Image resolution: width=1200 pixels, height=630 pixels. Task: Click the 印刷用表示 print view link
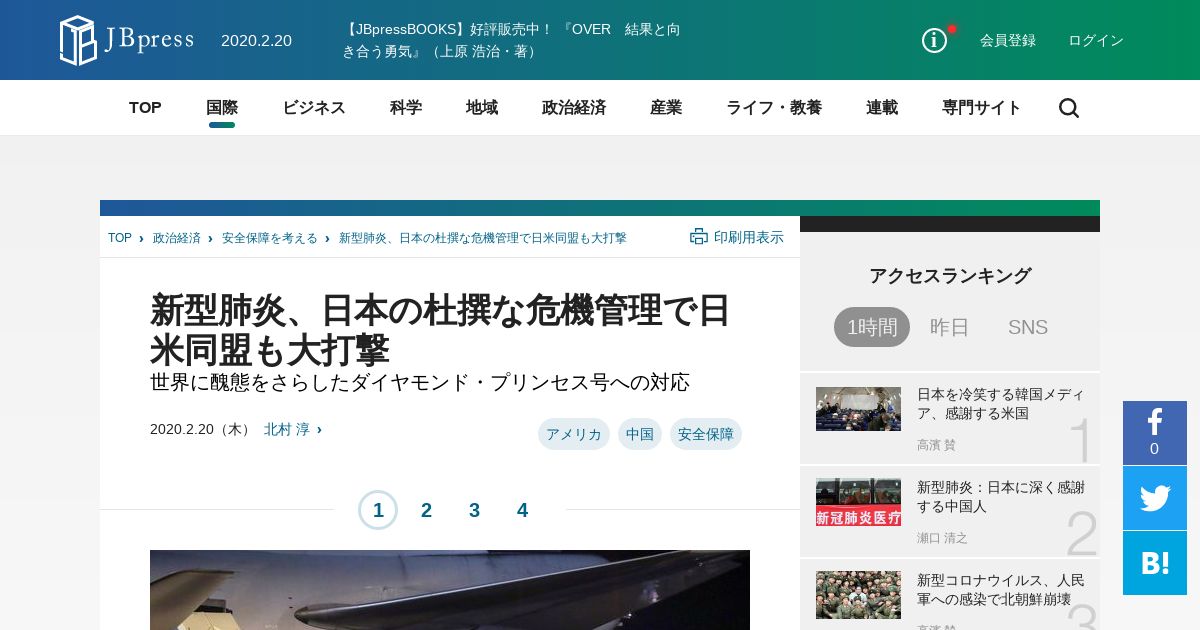749,237
